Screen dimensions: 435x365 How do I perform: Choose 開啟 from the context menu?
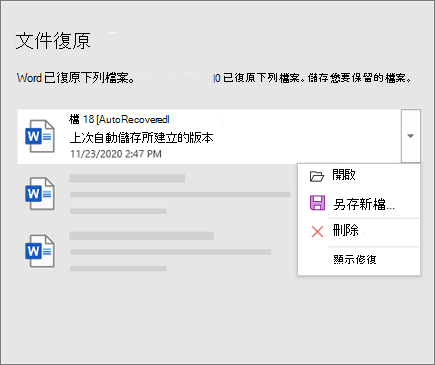click(x=344, y=175)
